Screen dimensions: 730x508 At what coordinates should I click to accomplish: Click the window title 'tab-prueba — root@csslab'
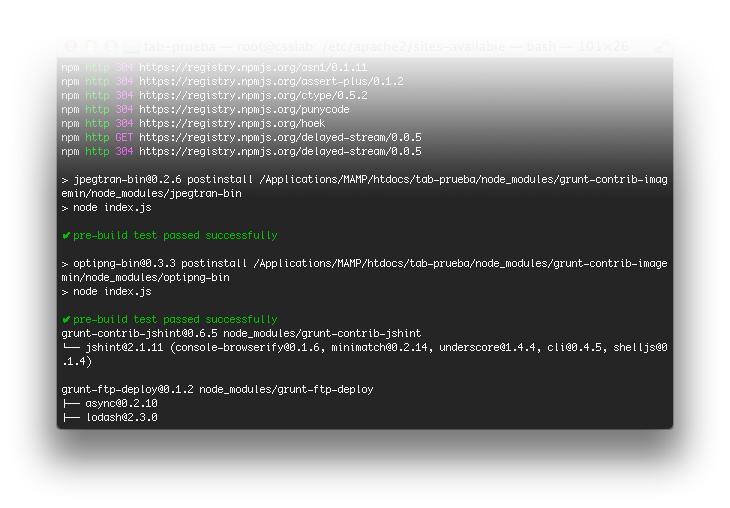tap(230, 47)
